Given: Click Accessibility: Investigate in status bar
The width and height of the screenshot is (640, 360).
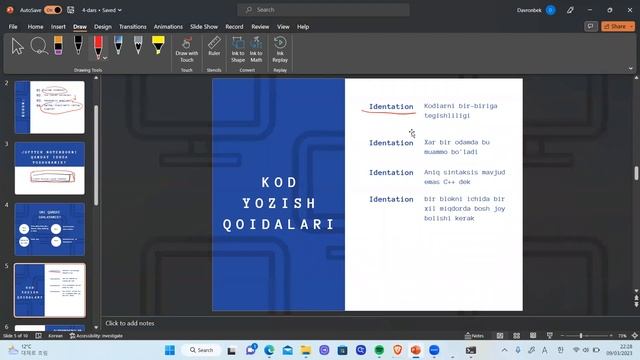Looking at the screenshot, I should point(96,336).
